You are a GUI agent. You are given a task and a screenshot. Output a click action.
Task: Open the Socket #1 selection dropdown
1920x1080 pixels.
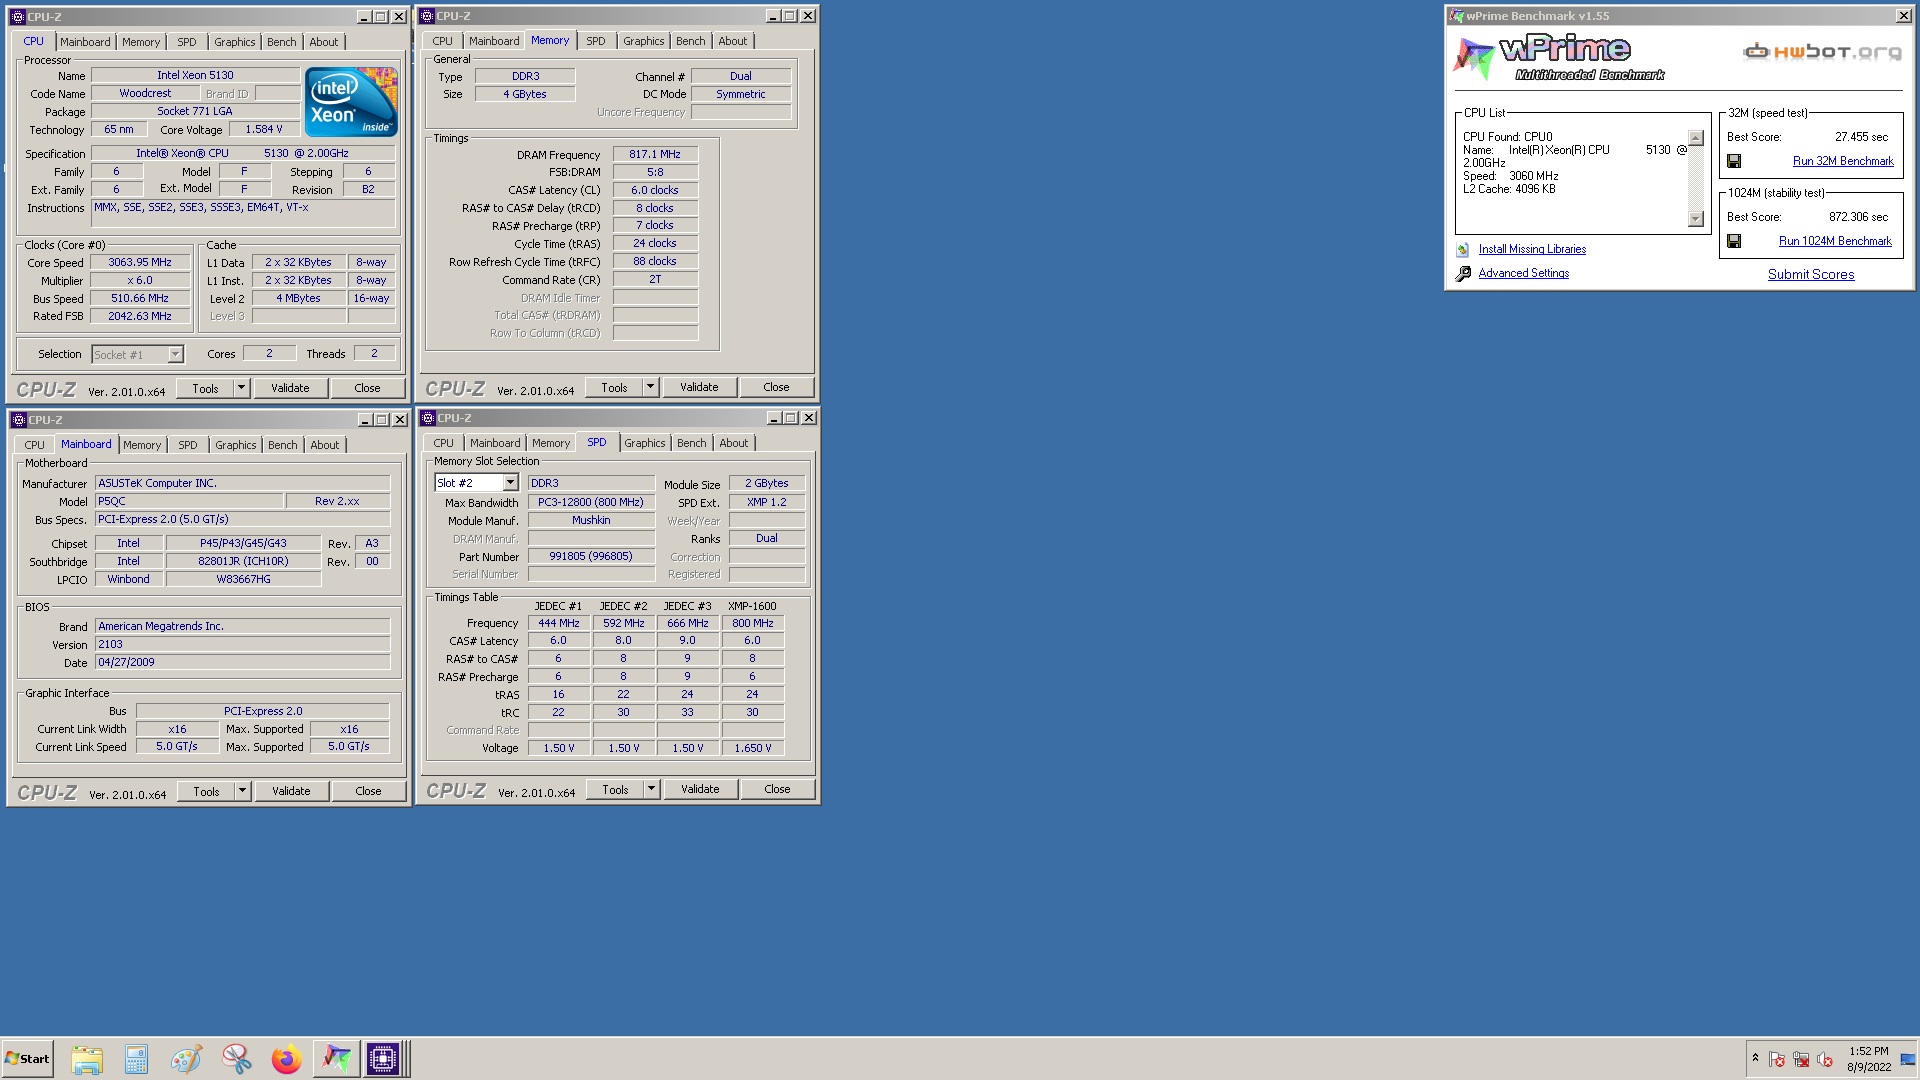pyautogui.click(x=175, y=354)
